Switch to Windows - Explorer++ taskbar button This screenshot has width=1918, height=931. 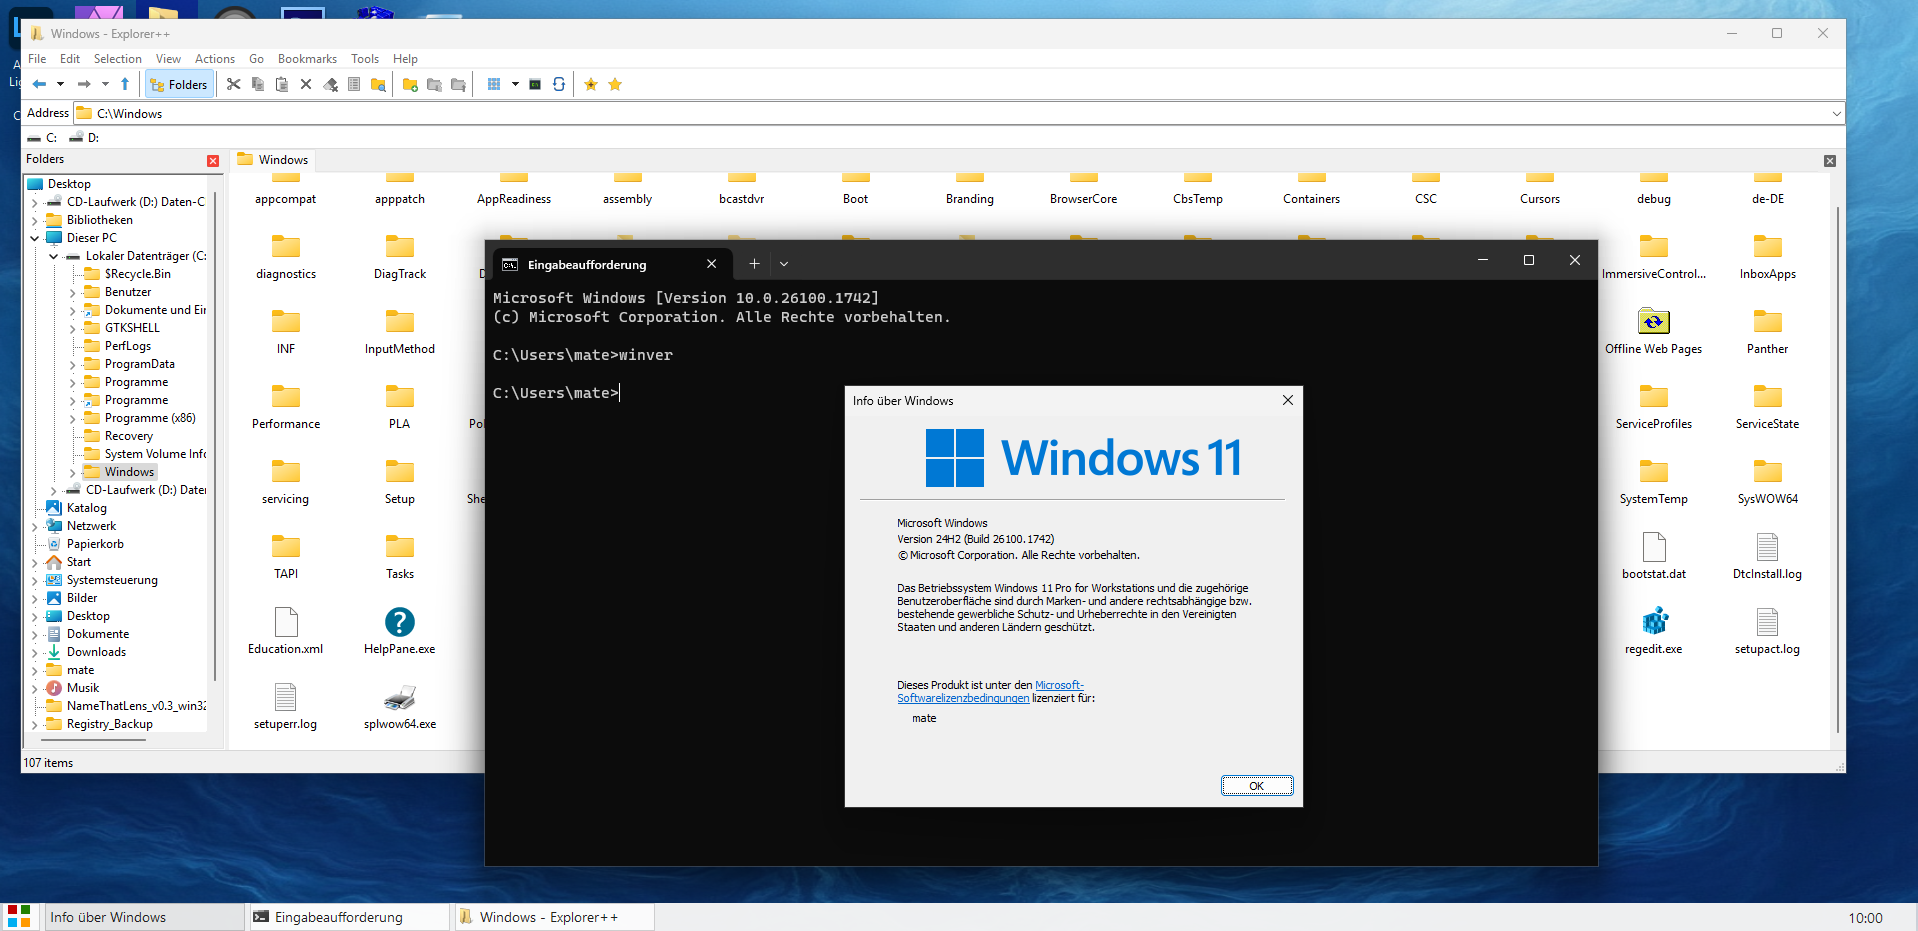click(555, 917)
